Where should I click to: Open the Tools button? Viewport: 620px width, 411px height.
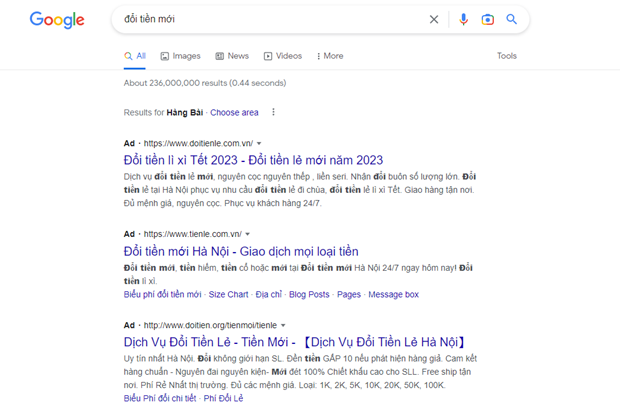(507, 56)
